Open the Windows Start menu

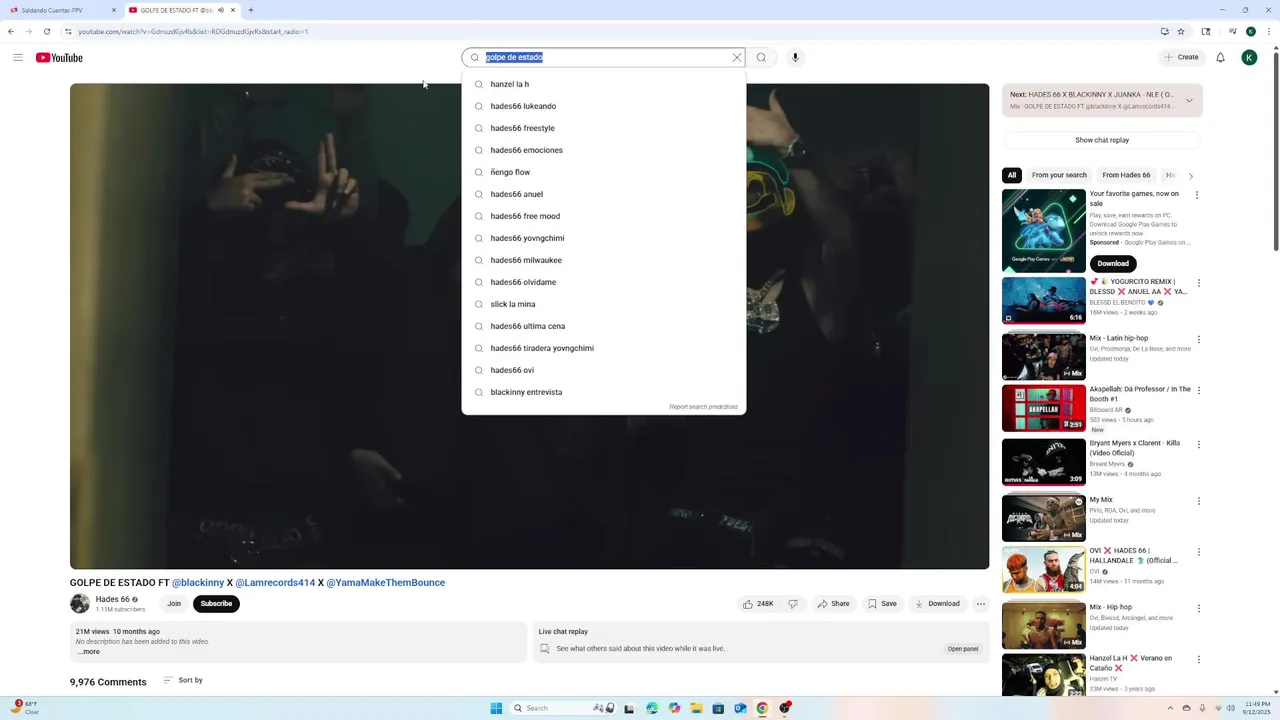pos(496,708)
